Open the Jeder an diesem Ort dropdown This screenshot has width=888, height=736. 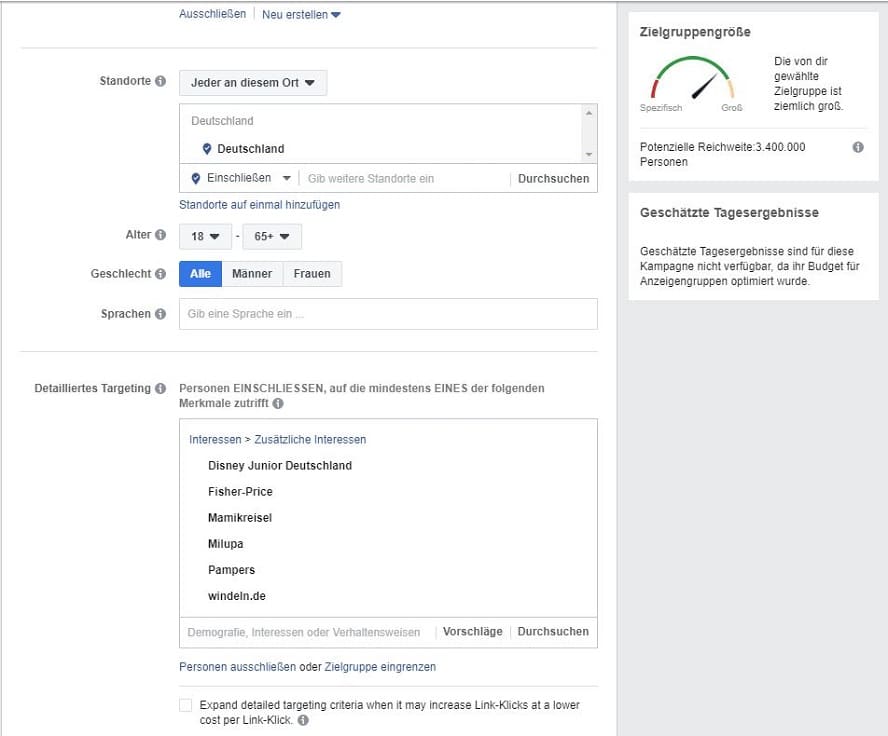tap(253, 83)
